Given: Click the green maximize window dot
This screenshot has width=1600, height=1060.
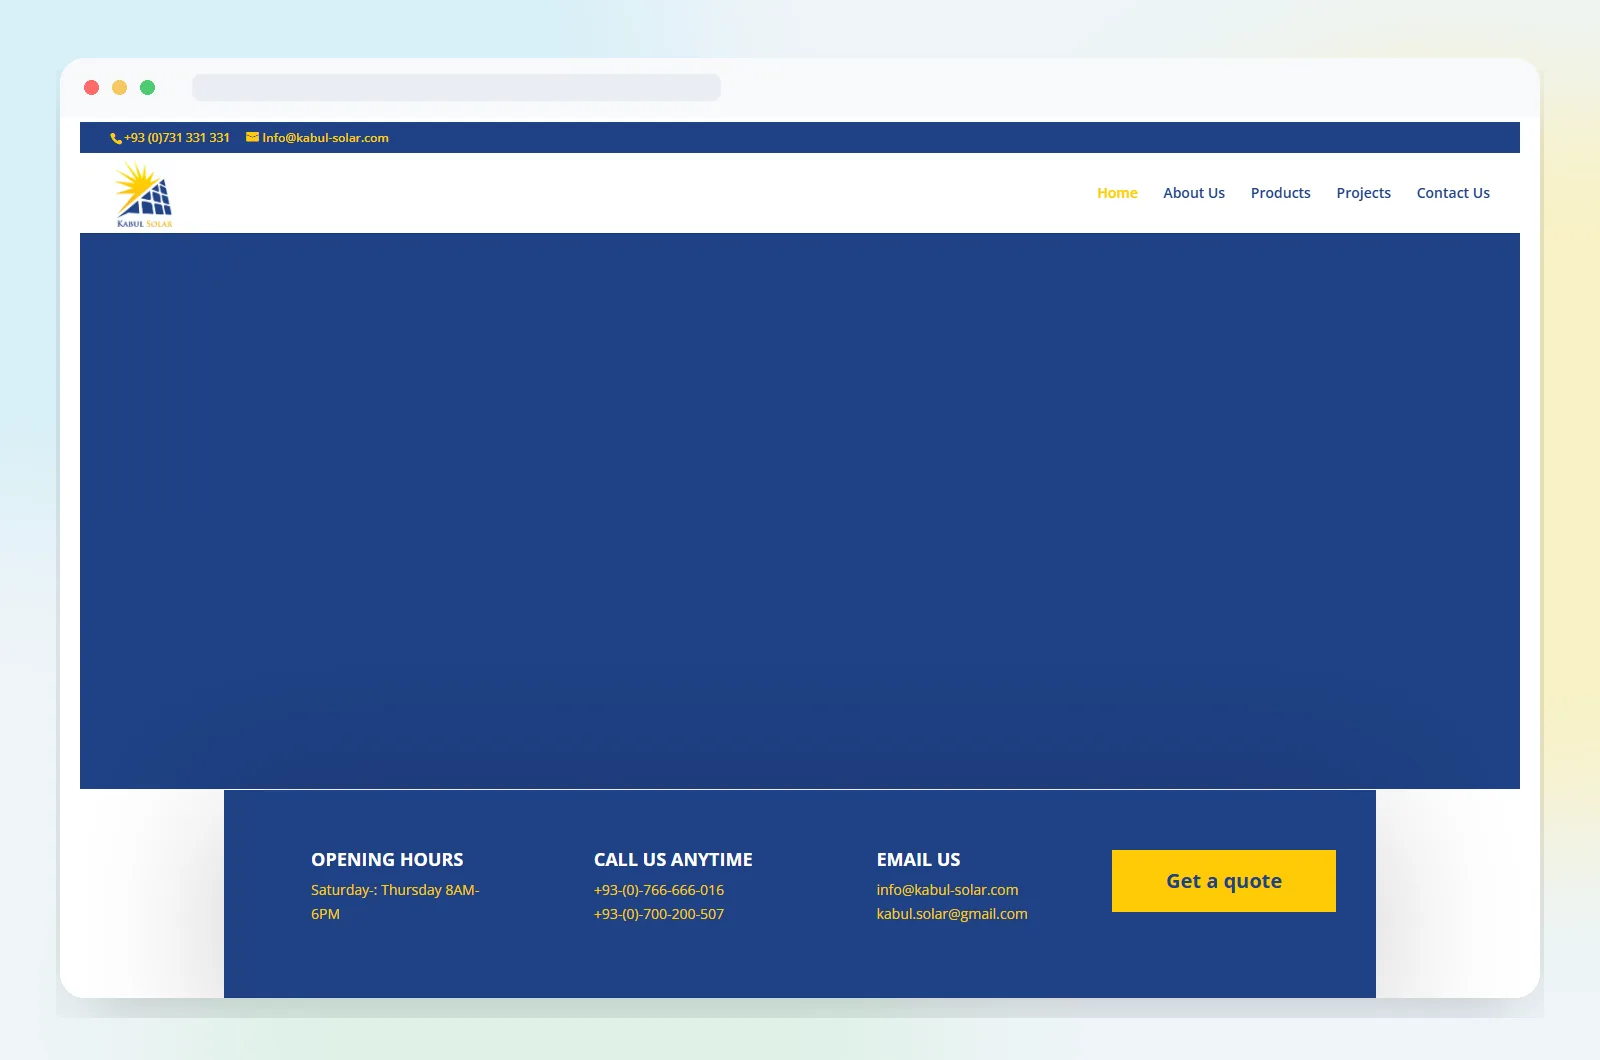Looking at the screenshot, I should pyautogui.click(x=148, y=88).
